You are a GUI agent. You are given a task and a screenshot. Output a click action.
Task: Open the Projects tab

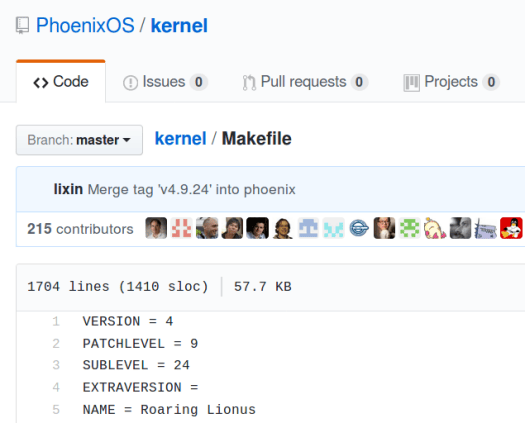click(451, 82)
